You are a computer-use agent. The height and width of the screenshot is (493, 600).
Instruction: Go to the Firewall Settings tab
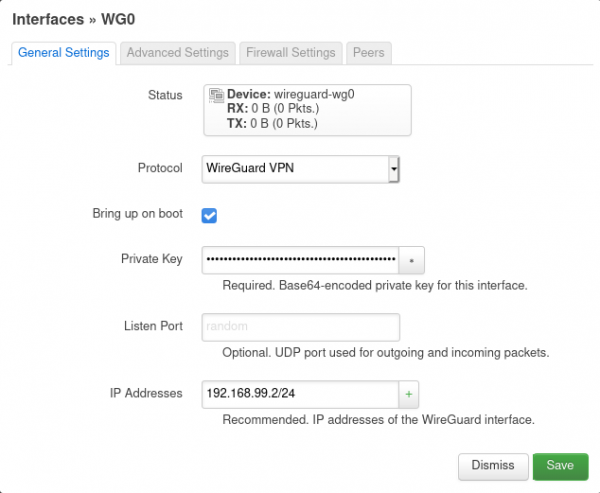[290, 53]
